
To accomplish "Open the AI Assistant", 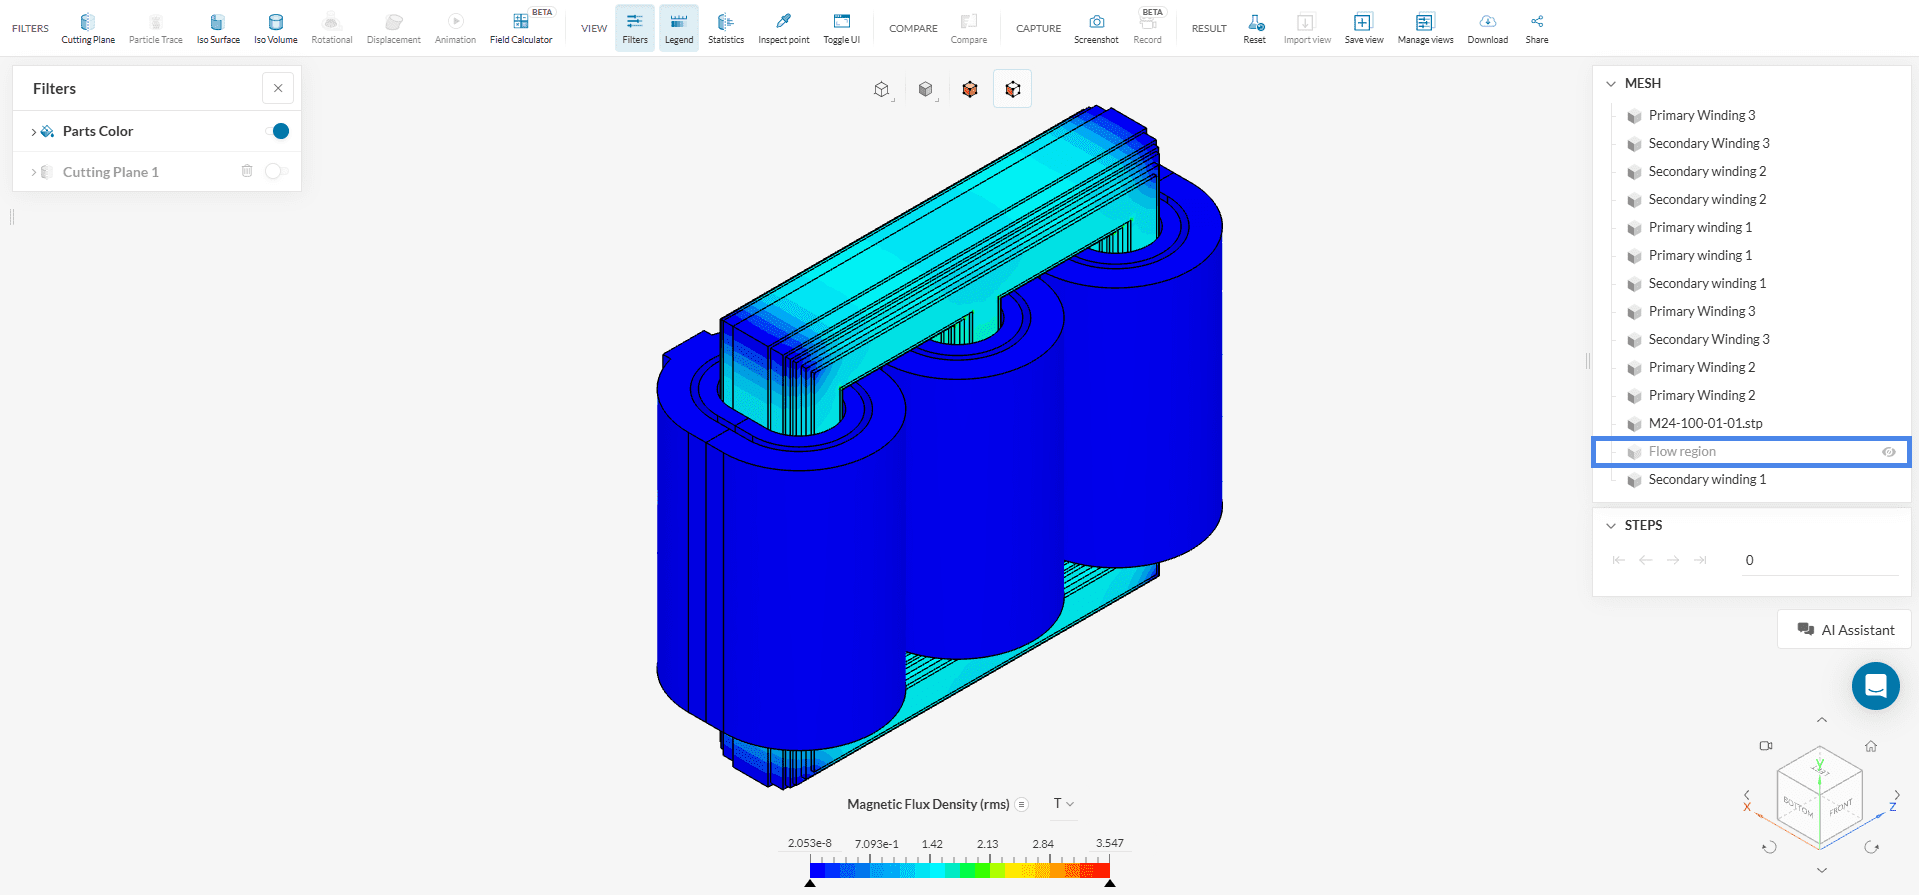I will click(x=1844, y=630).
